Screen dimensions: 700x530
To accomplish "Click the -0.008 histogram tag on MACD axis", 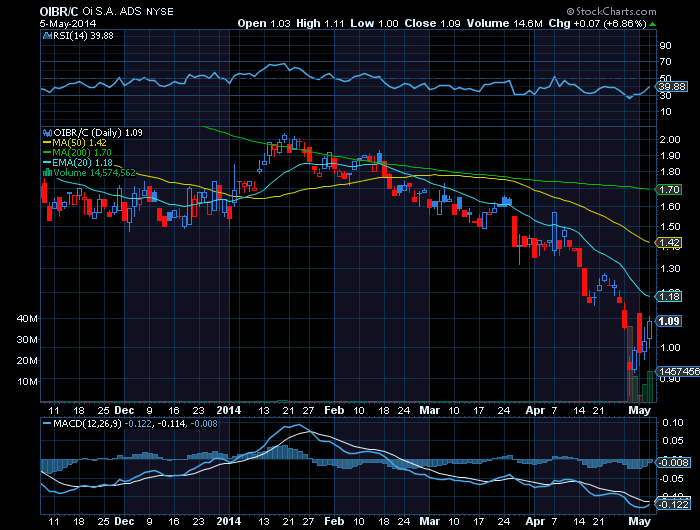I will (x=674, y=463).
